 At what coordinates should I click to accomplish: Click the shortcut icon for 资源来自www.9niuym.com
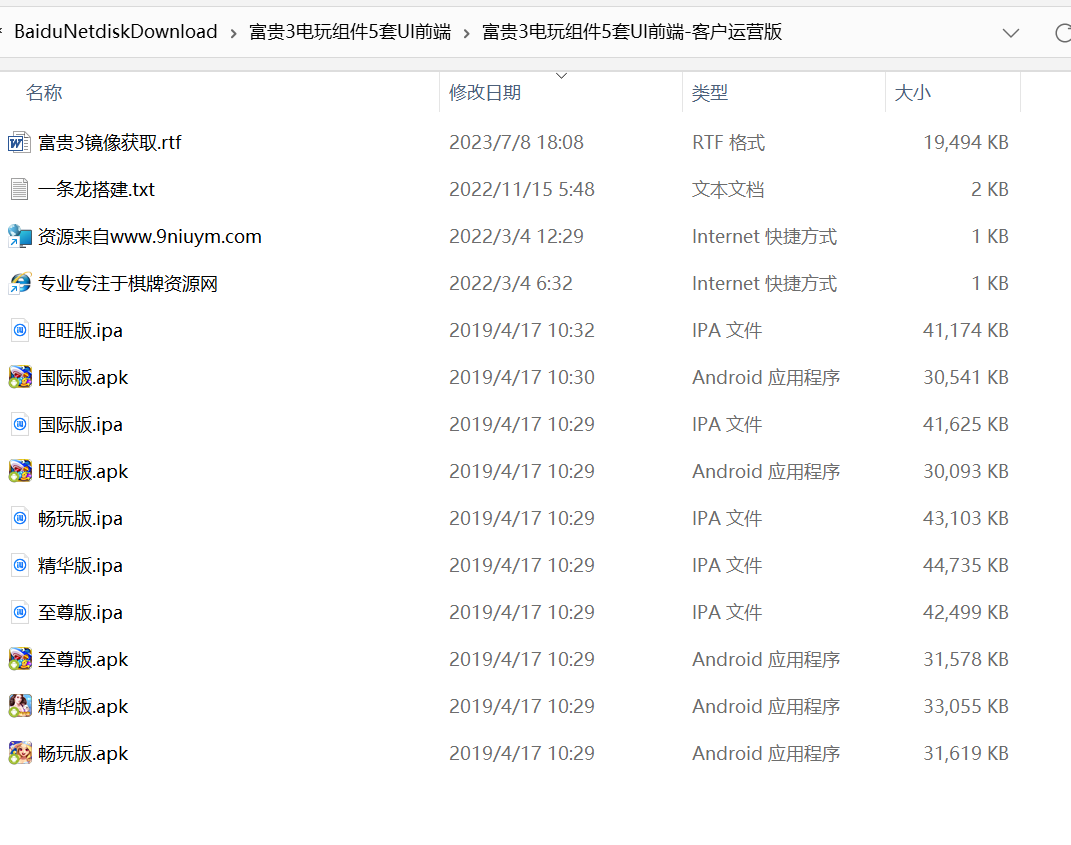click(19, 237)
